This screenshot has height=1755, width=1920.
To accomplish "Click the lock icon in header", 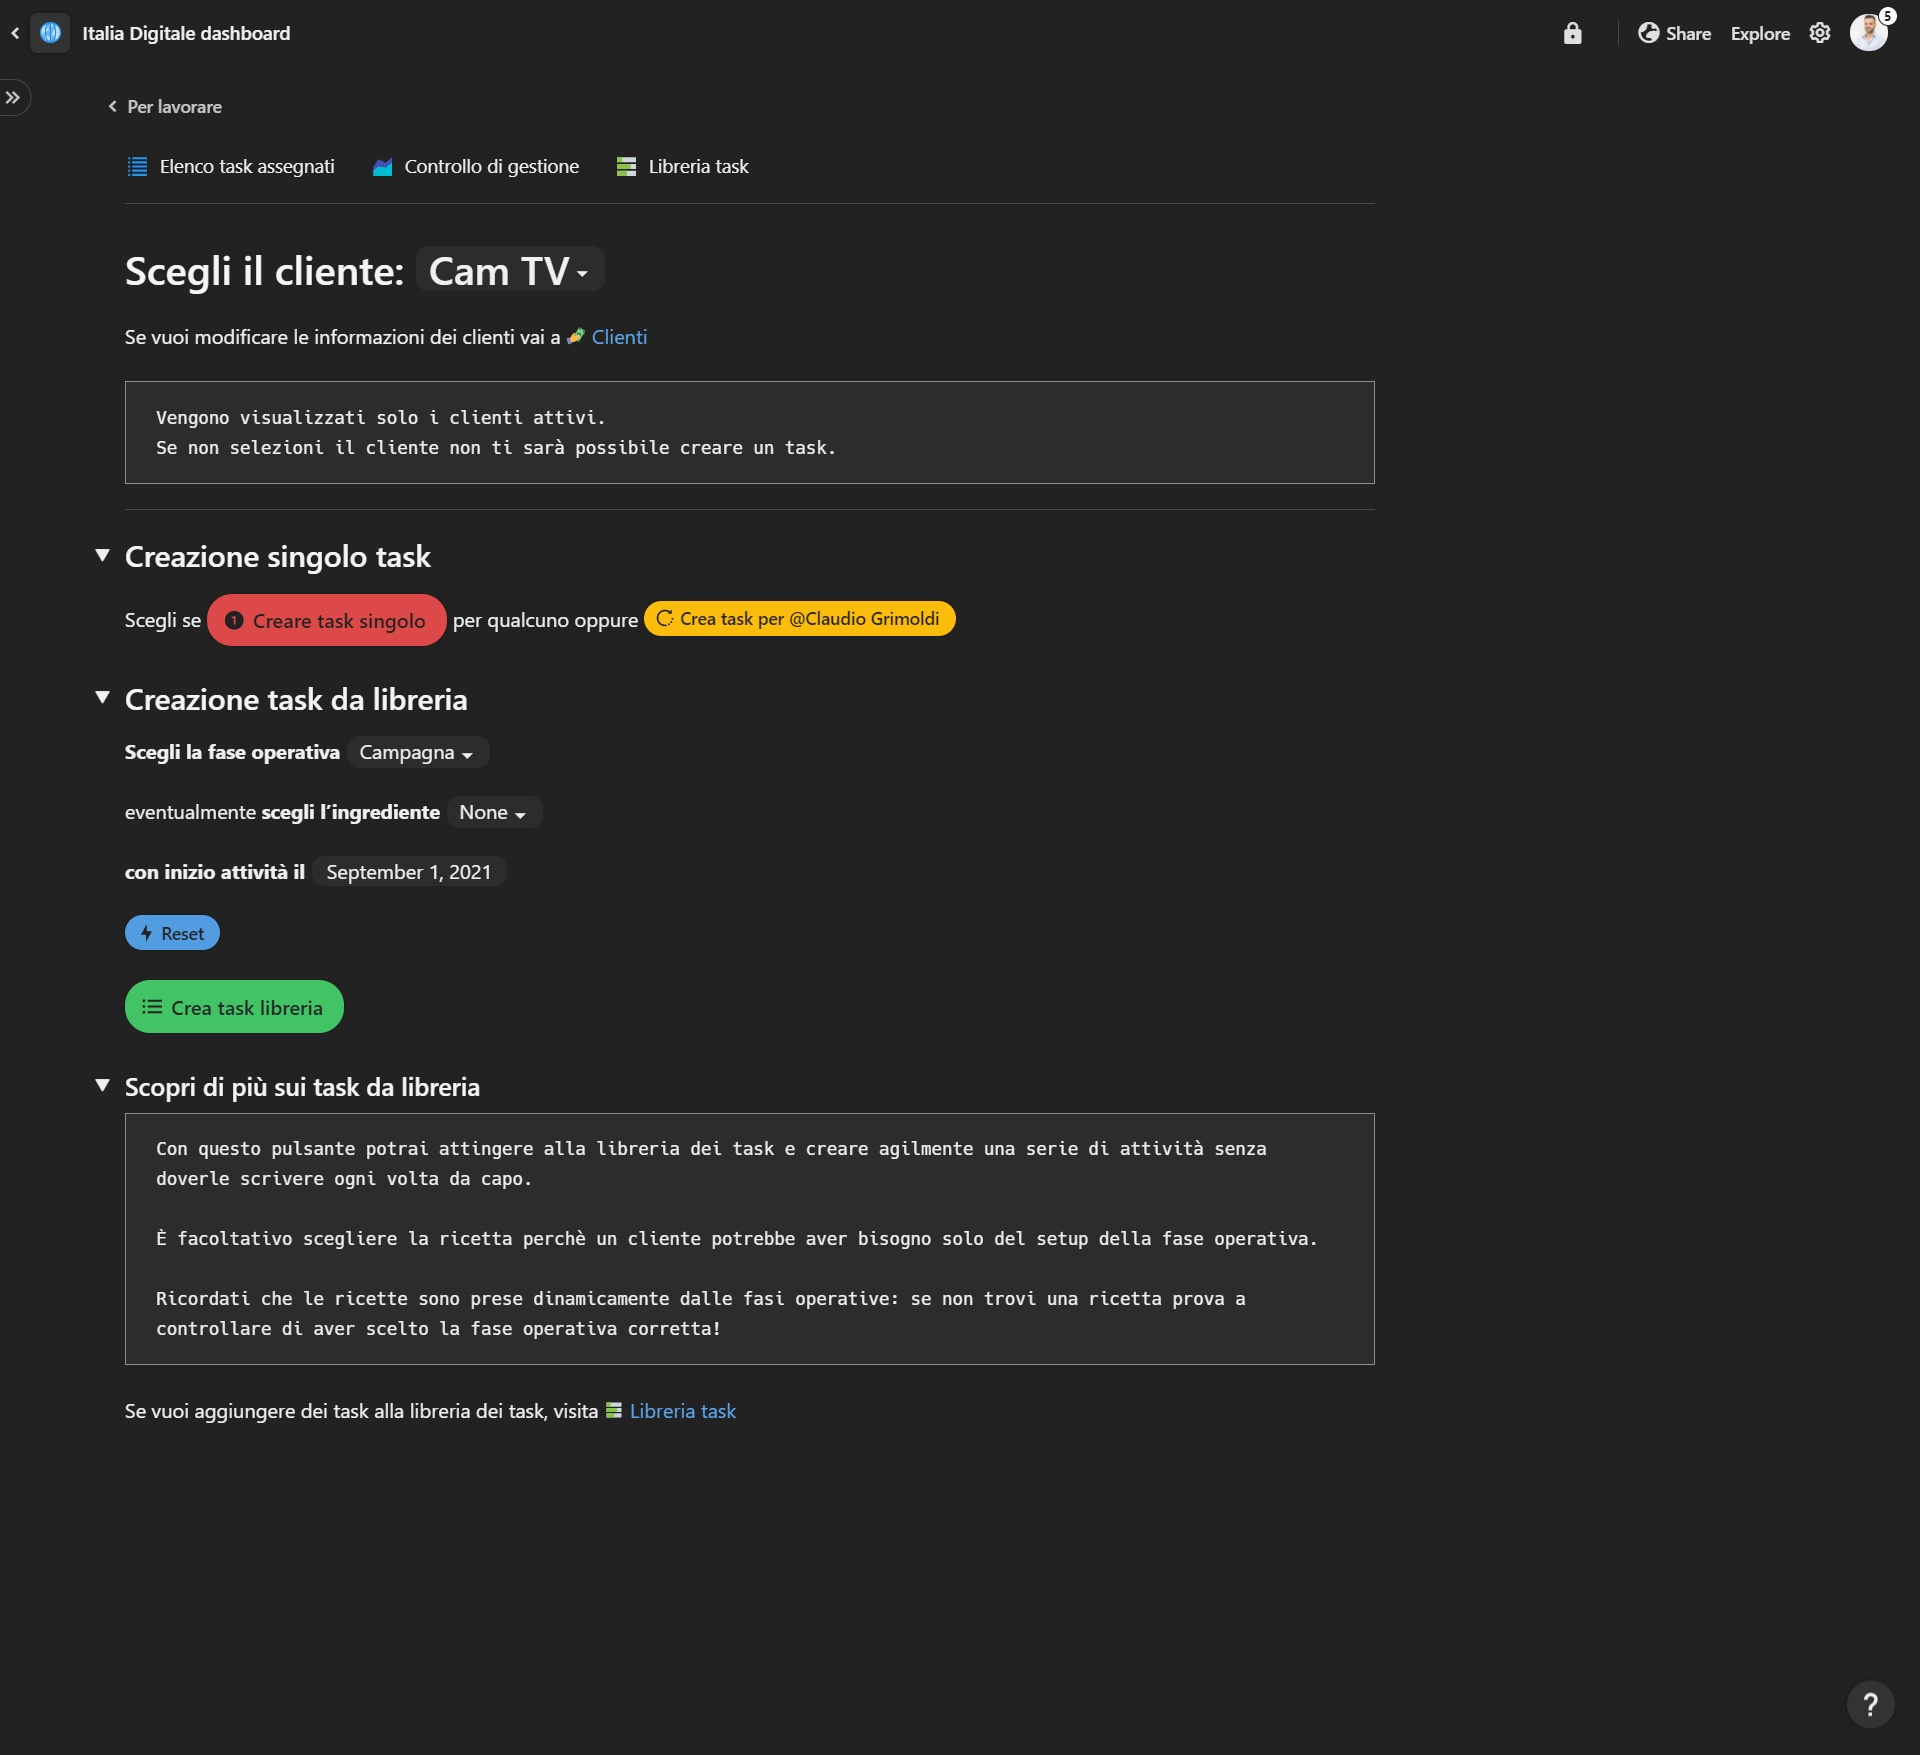I will click(1572, 33).
